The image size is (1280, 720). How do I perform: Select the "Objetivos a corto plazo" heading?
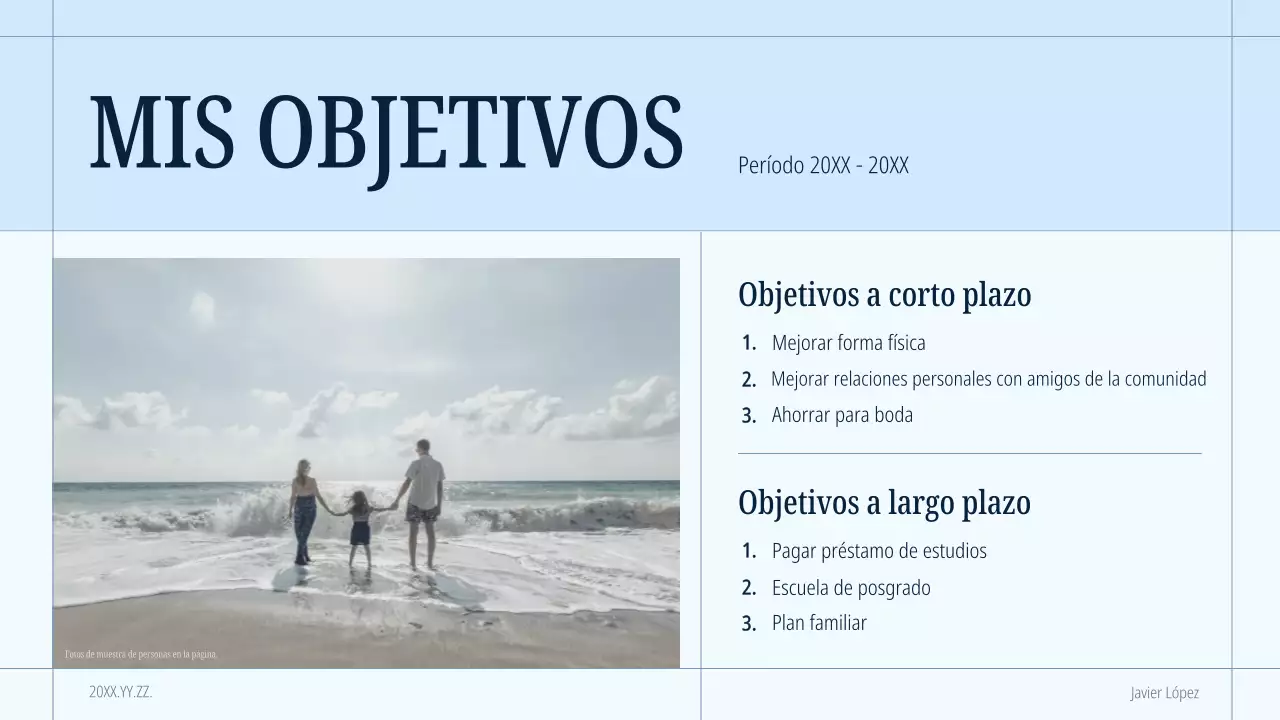884,295
